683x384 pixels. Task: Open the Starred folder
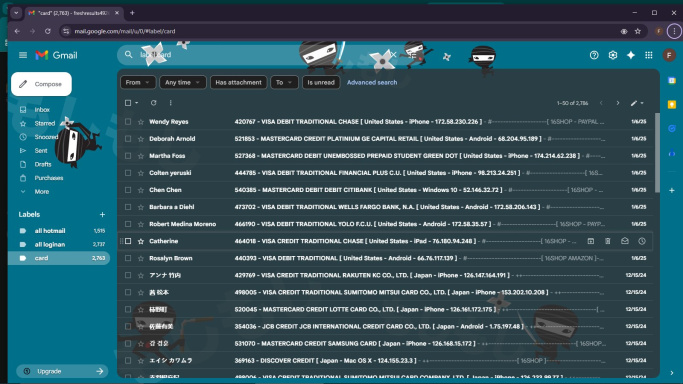(x=45, y=124)
